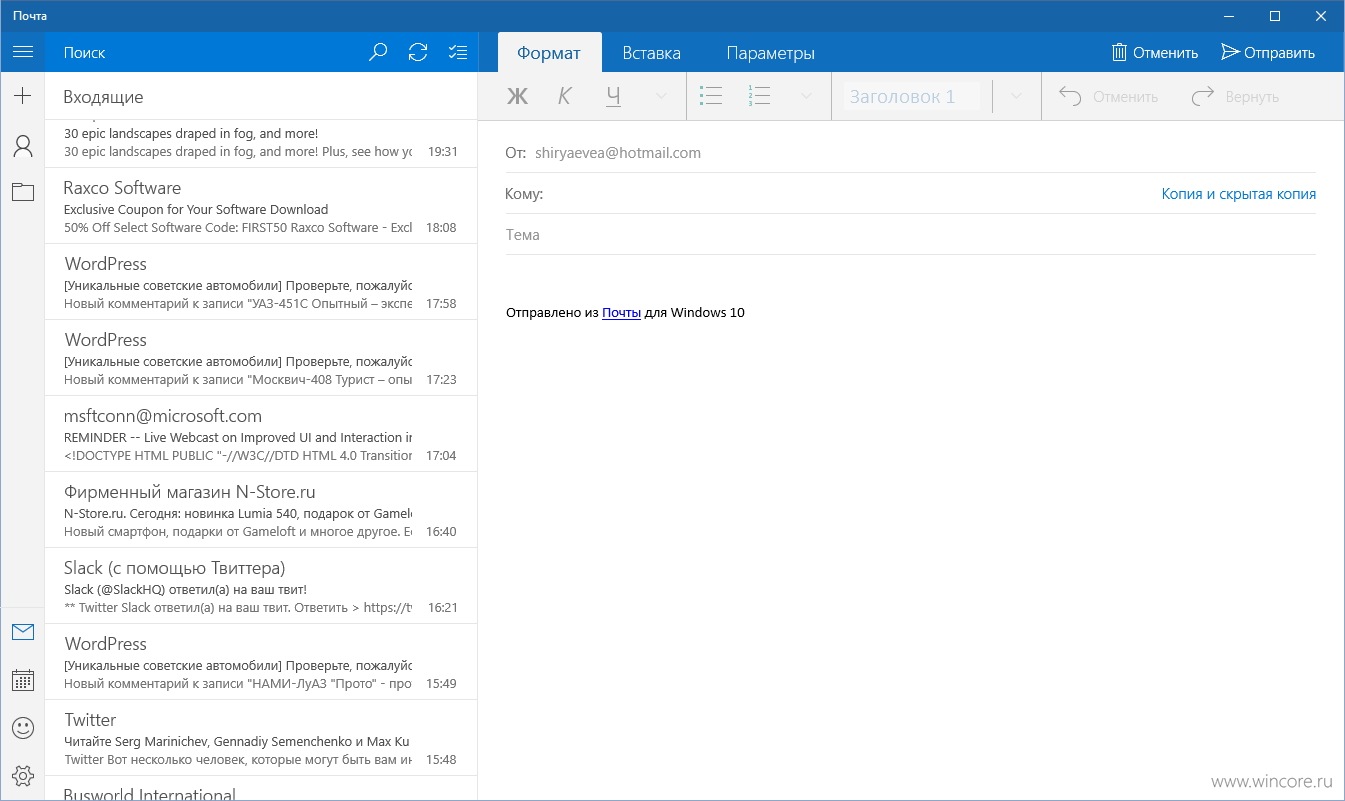Toggle bold formatting (Ж)
Image resolution: width=1345 pixels, height=801 pixels.
517,96
